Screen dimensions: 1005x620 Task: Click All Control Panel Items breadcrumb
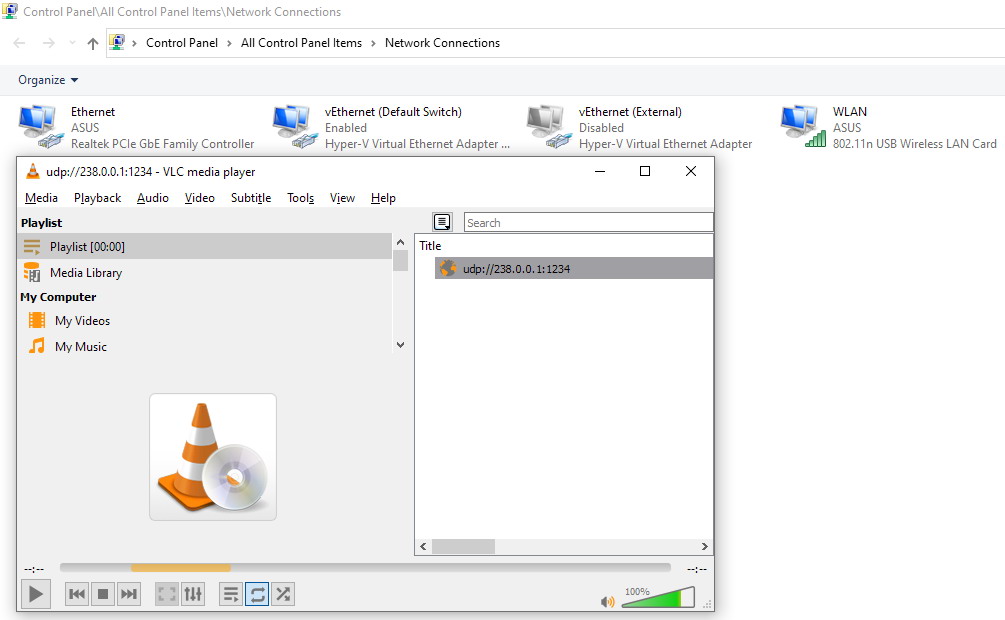[301, 43]
